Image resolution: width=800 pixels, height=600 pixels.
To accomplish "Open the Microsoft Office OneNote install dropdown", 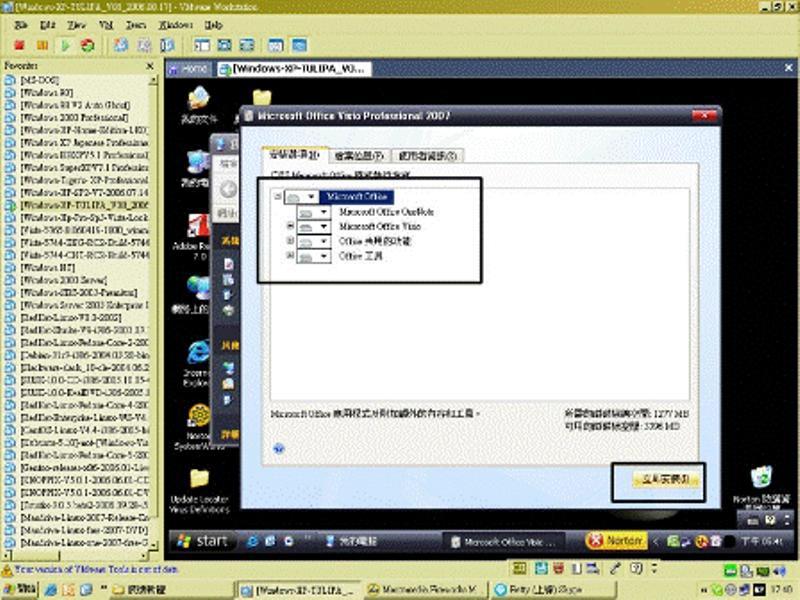I will point(313,212).
